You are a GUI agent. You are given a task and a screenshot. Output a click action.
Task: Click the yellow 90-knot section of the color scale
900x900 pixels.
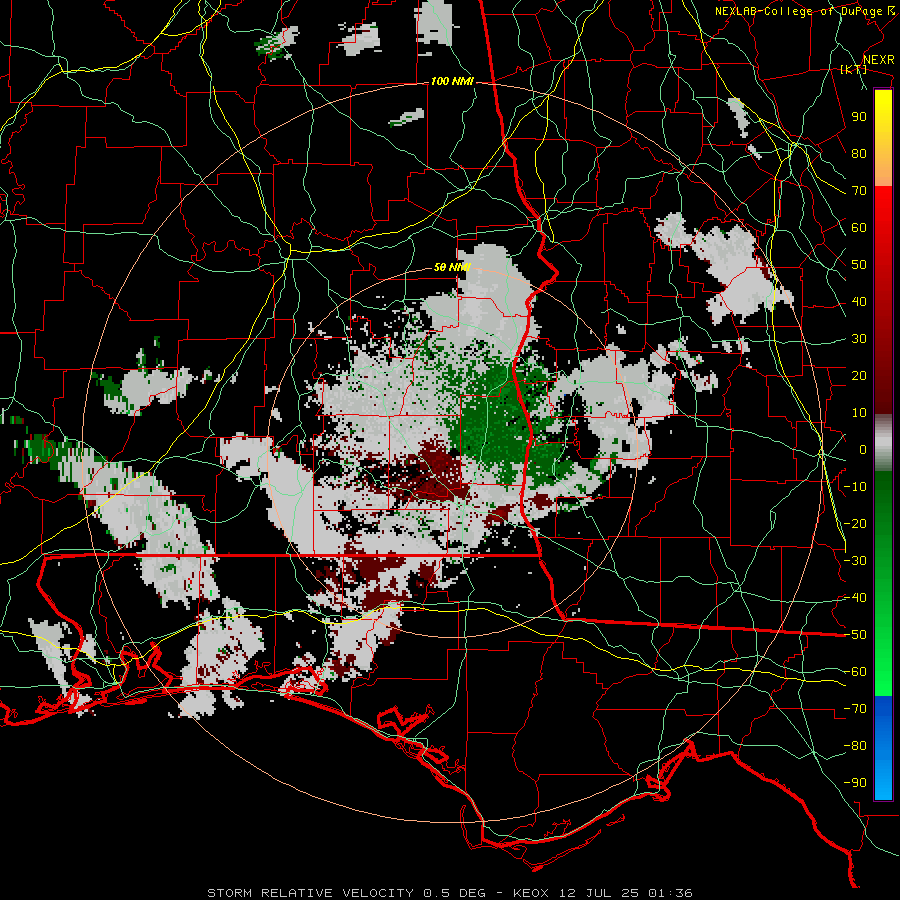(x=883, y=117)
